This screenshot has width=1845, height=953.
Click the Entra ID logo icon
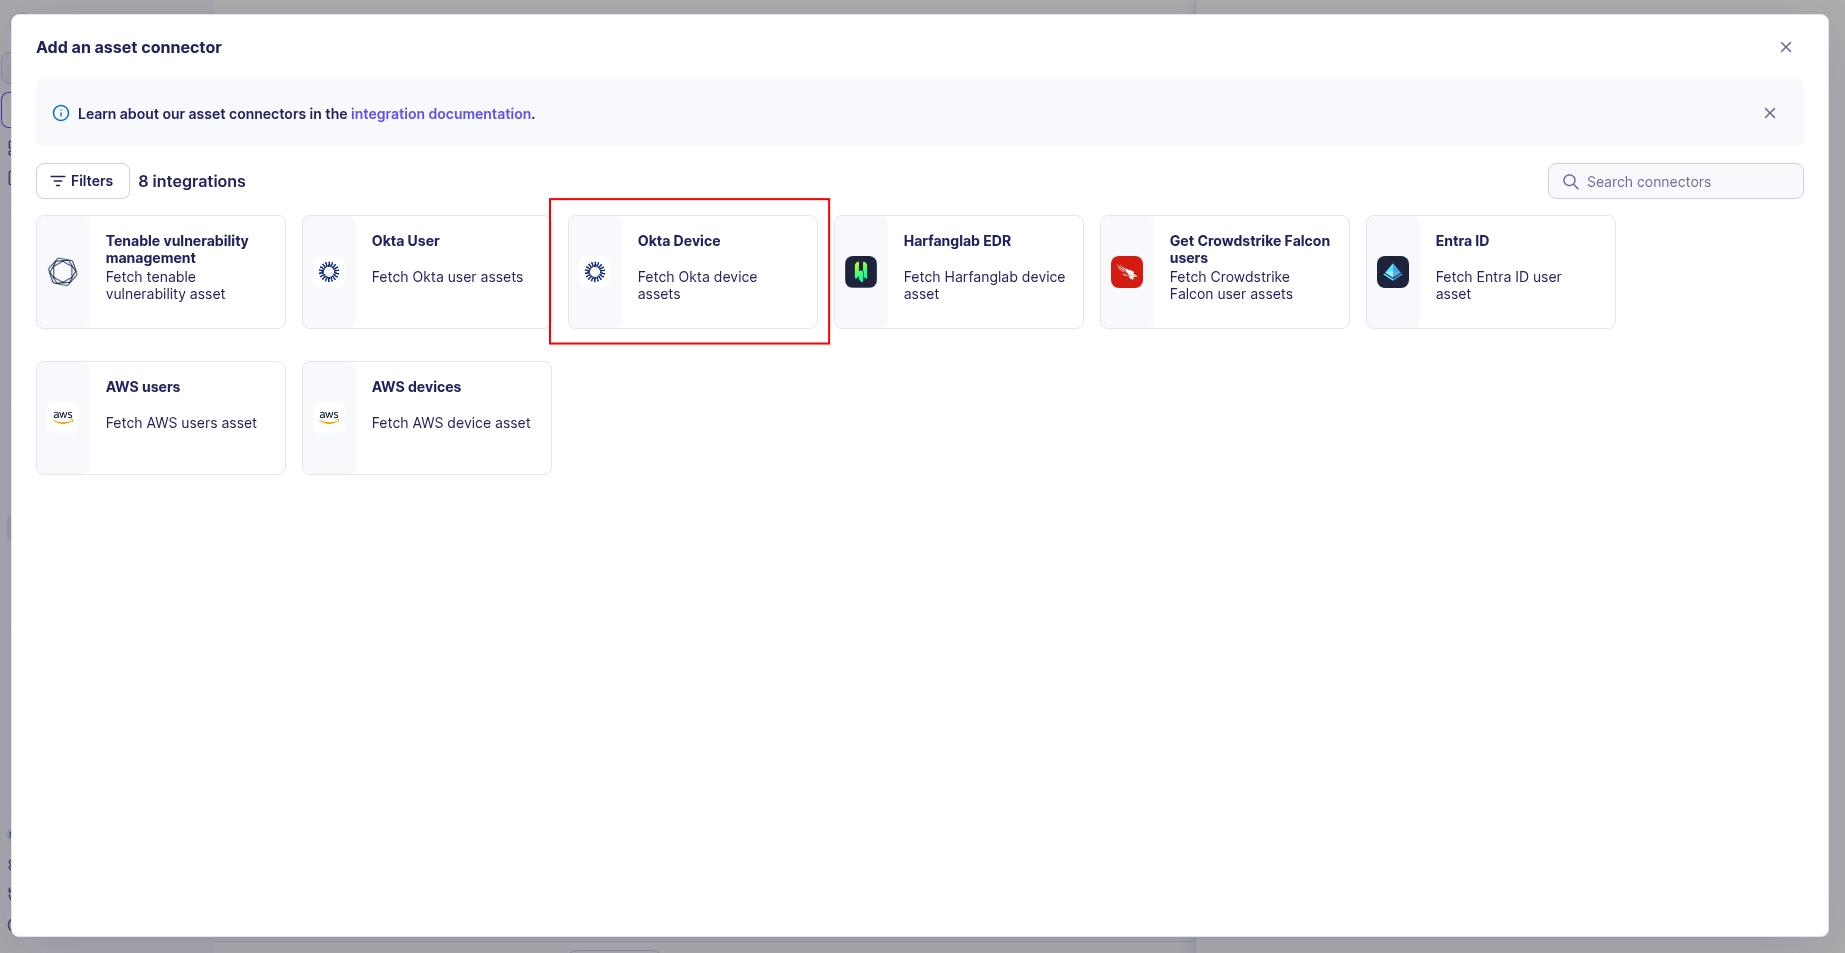point(1393,272)
